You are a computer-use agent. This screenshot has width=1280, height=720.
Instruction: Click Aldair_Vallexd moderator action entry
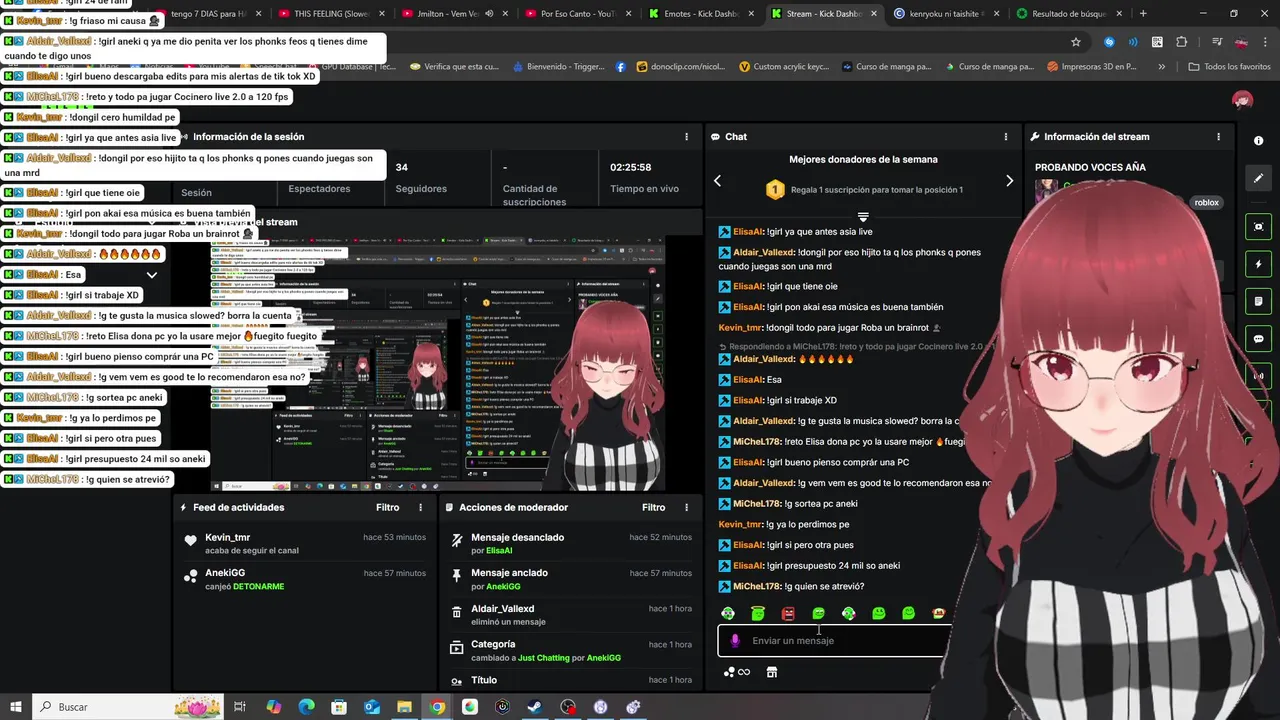click(x=503, y=609)
